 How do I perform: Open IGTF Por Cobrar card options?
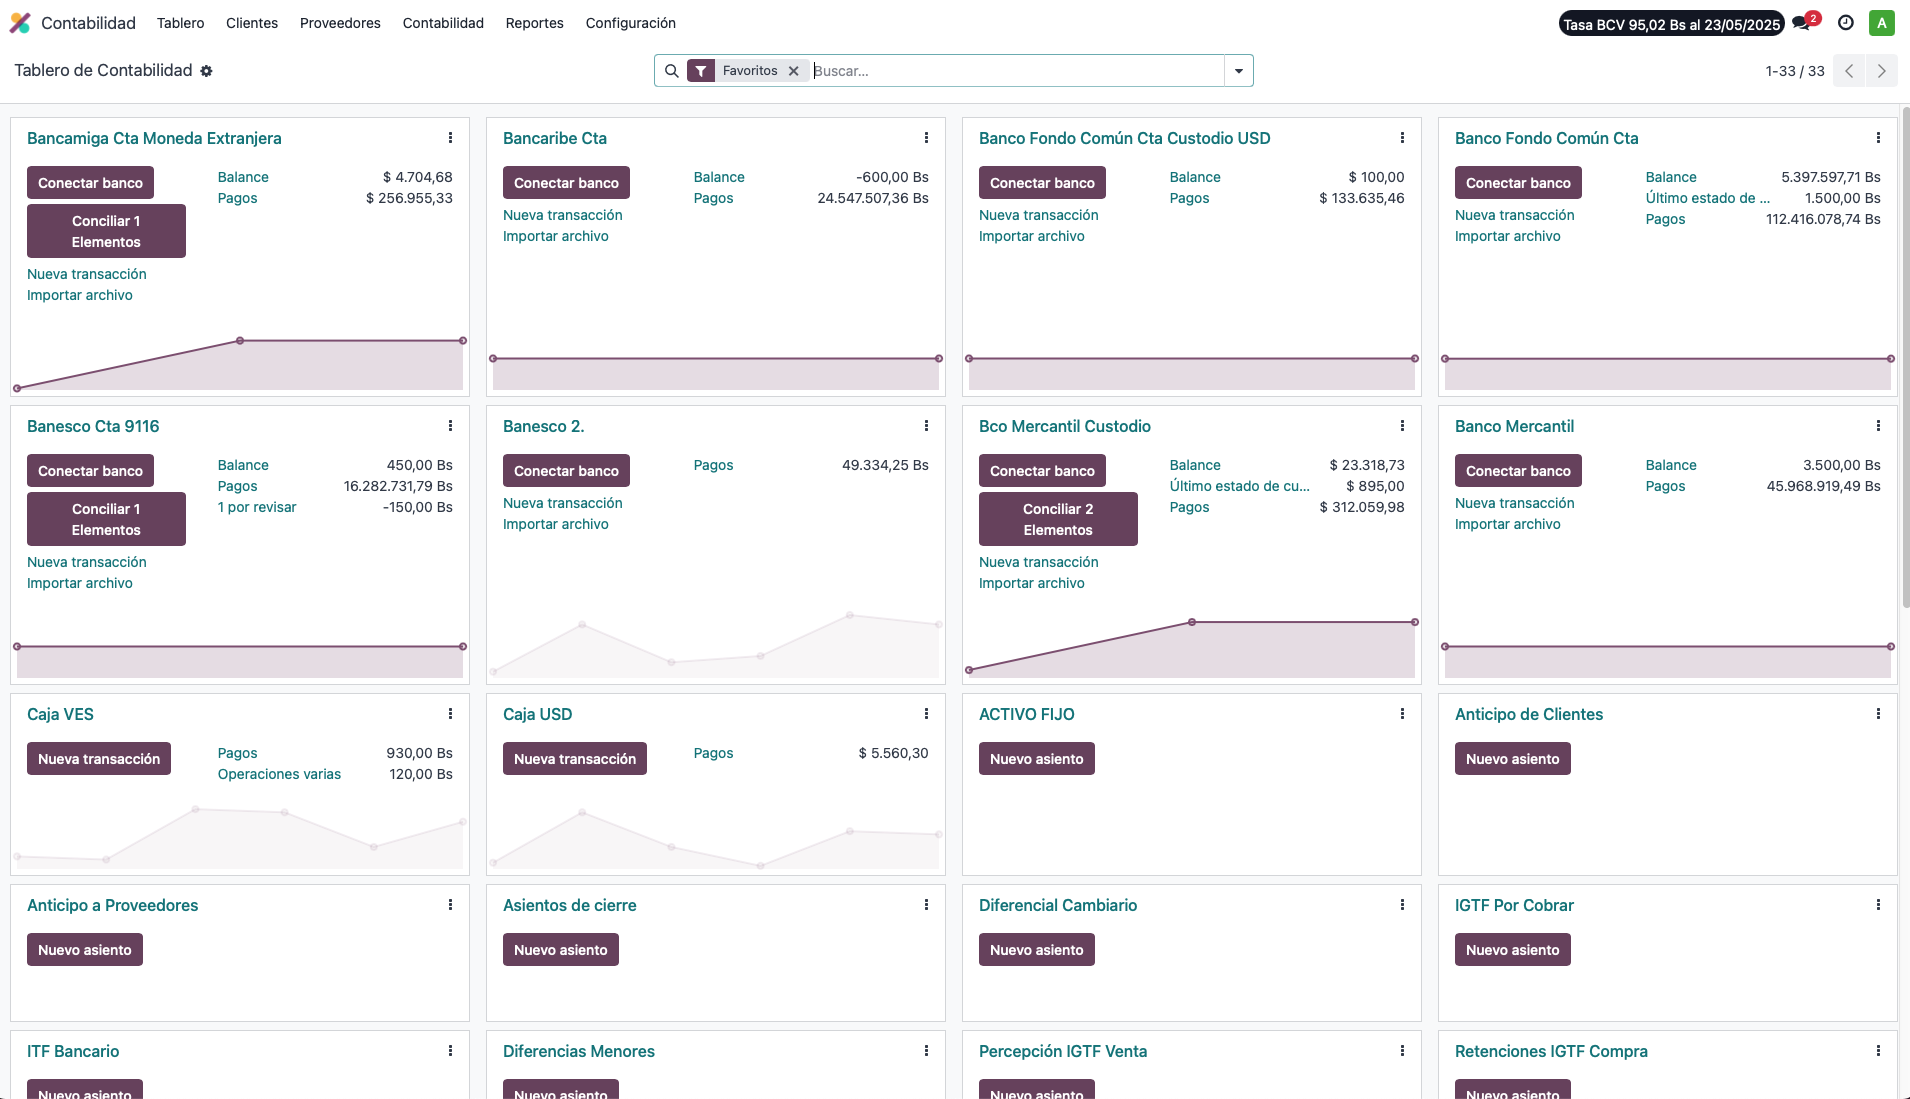1878,905
